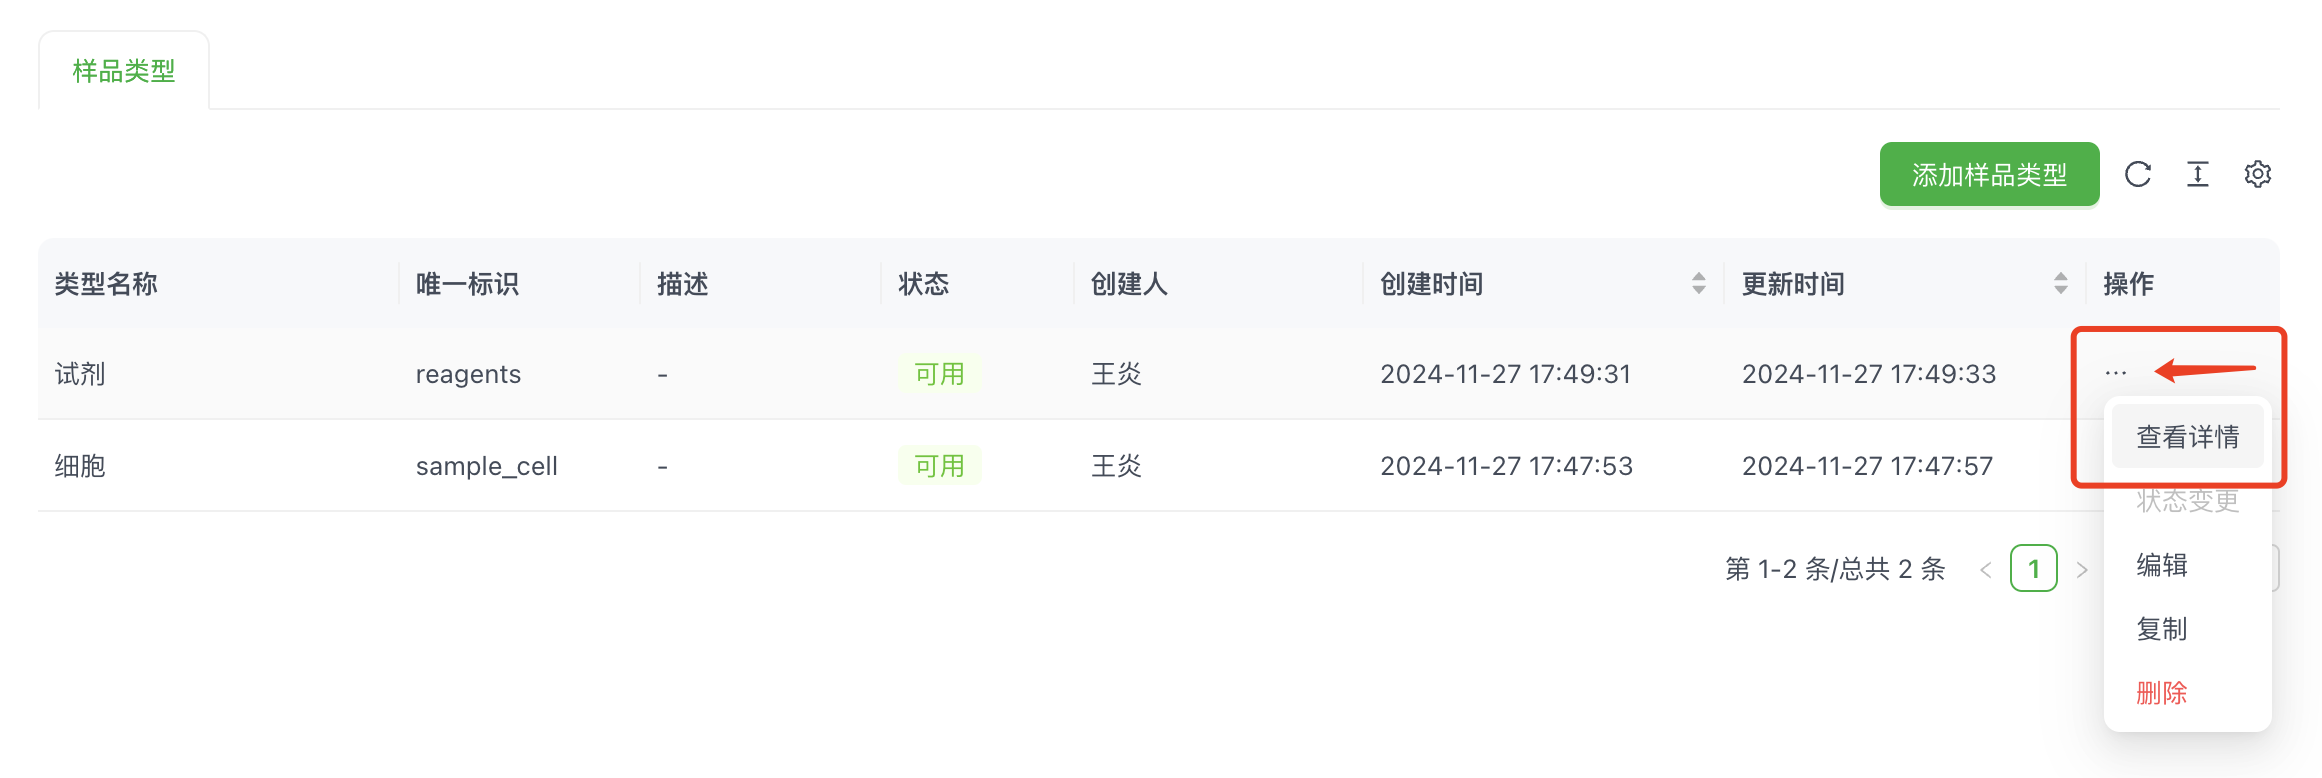Choose 编辑 in the actions menu
2322x778 pixels.
2162,565
